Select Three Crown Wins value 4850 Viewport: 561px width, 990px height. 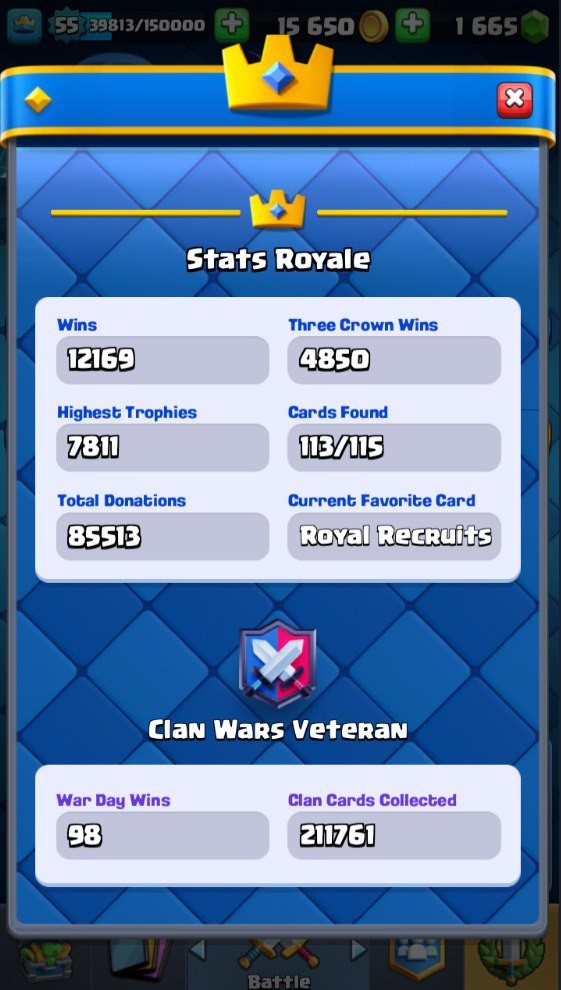coord(394,360)
